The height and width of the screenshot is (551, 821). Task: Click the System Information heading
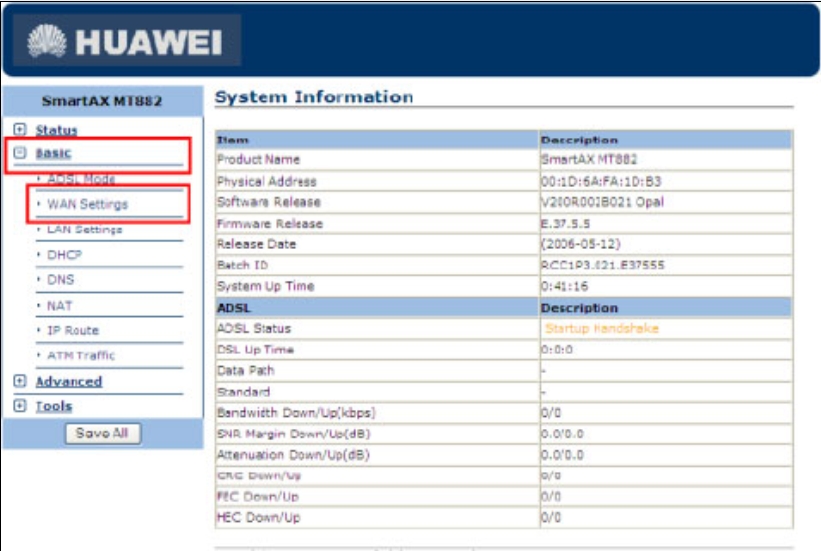[x=314, y=97]
